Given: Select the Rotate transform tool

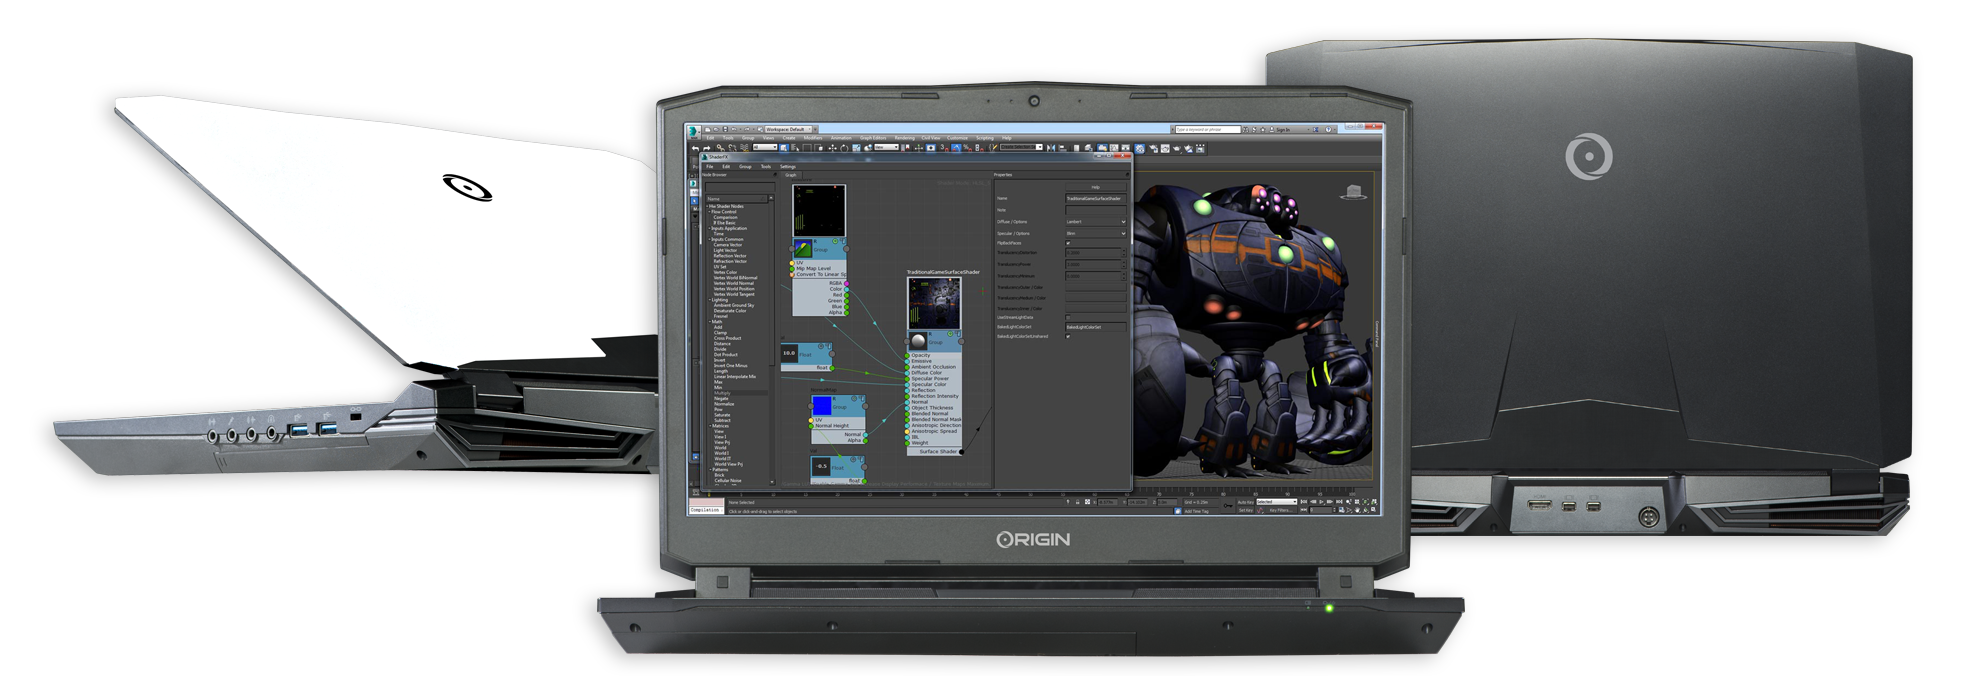Looking at the screenshot, I should coord(843,148).
